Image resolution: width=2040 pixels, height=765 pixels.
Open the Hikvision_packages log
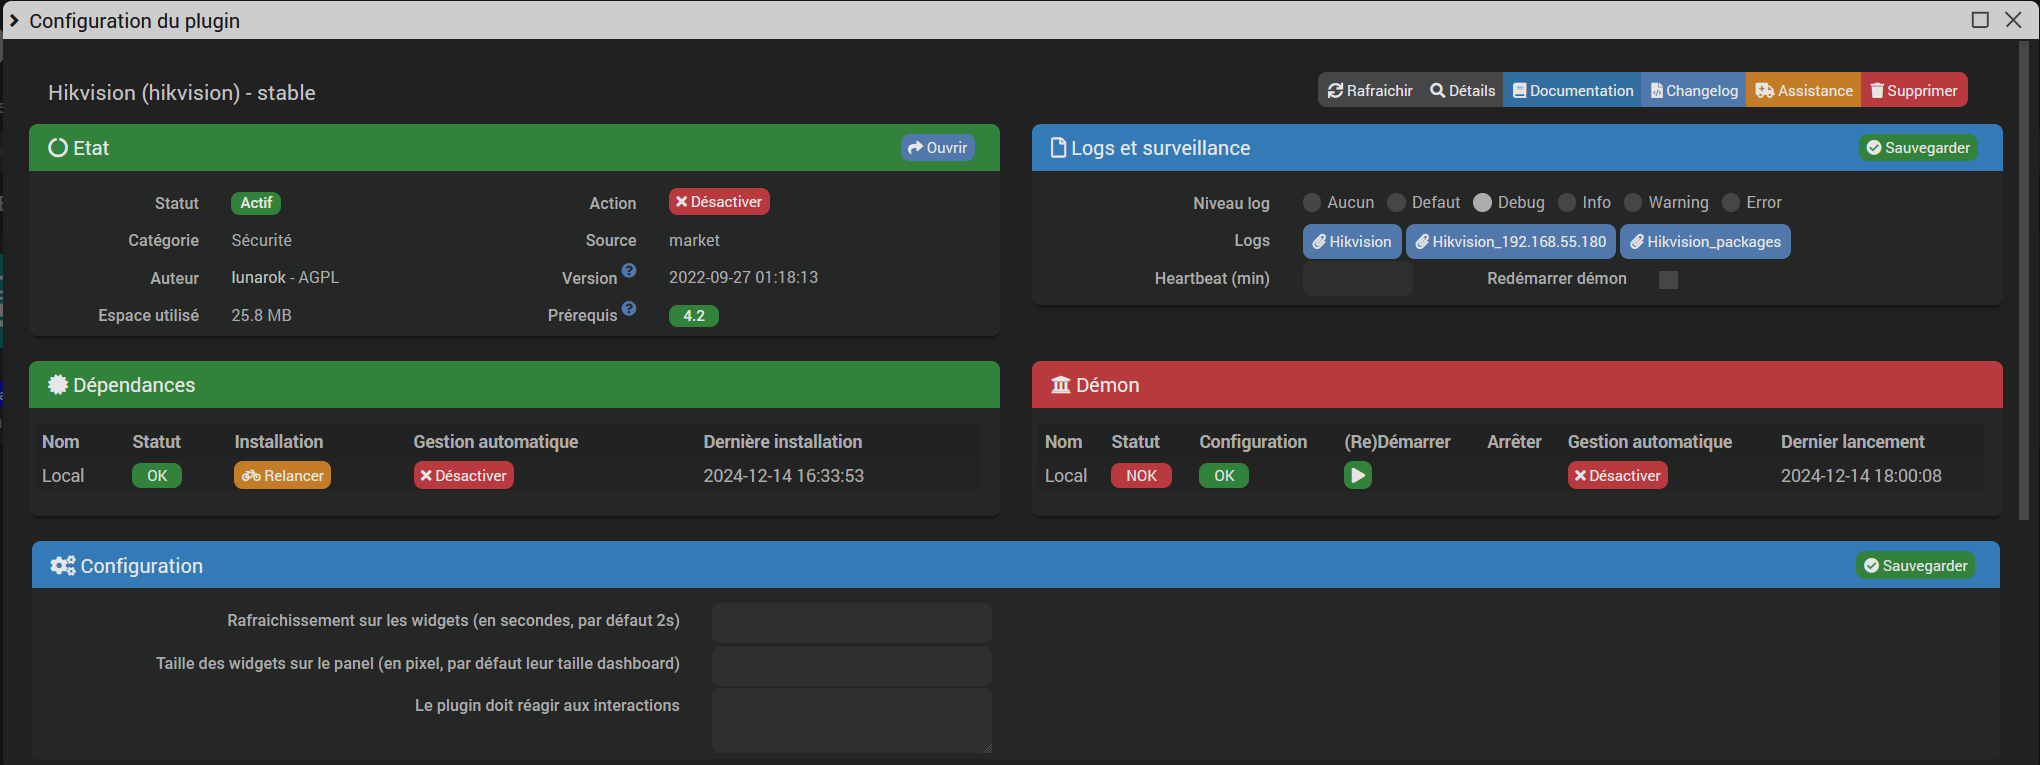1705,242
